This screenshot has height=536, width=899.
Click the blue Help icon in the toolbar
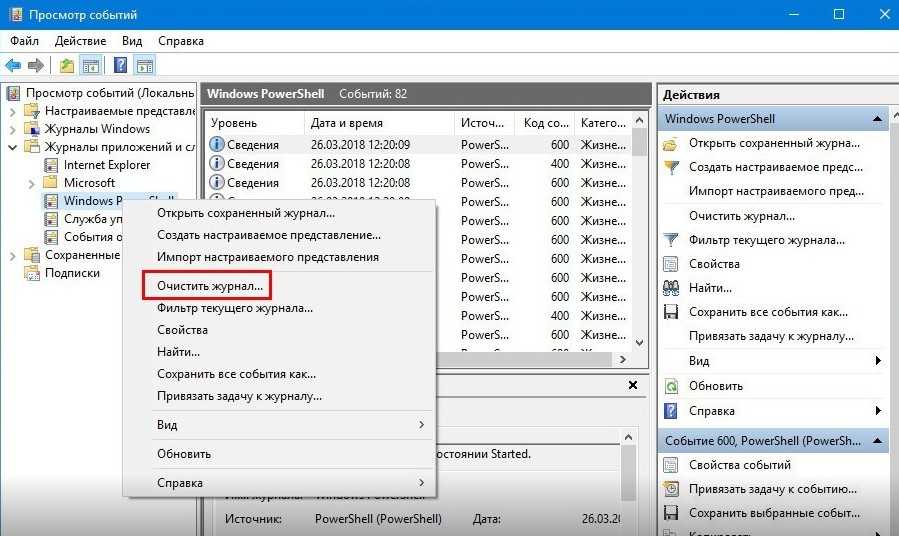pyautogui.click(x=120, y=66)
